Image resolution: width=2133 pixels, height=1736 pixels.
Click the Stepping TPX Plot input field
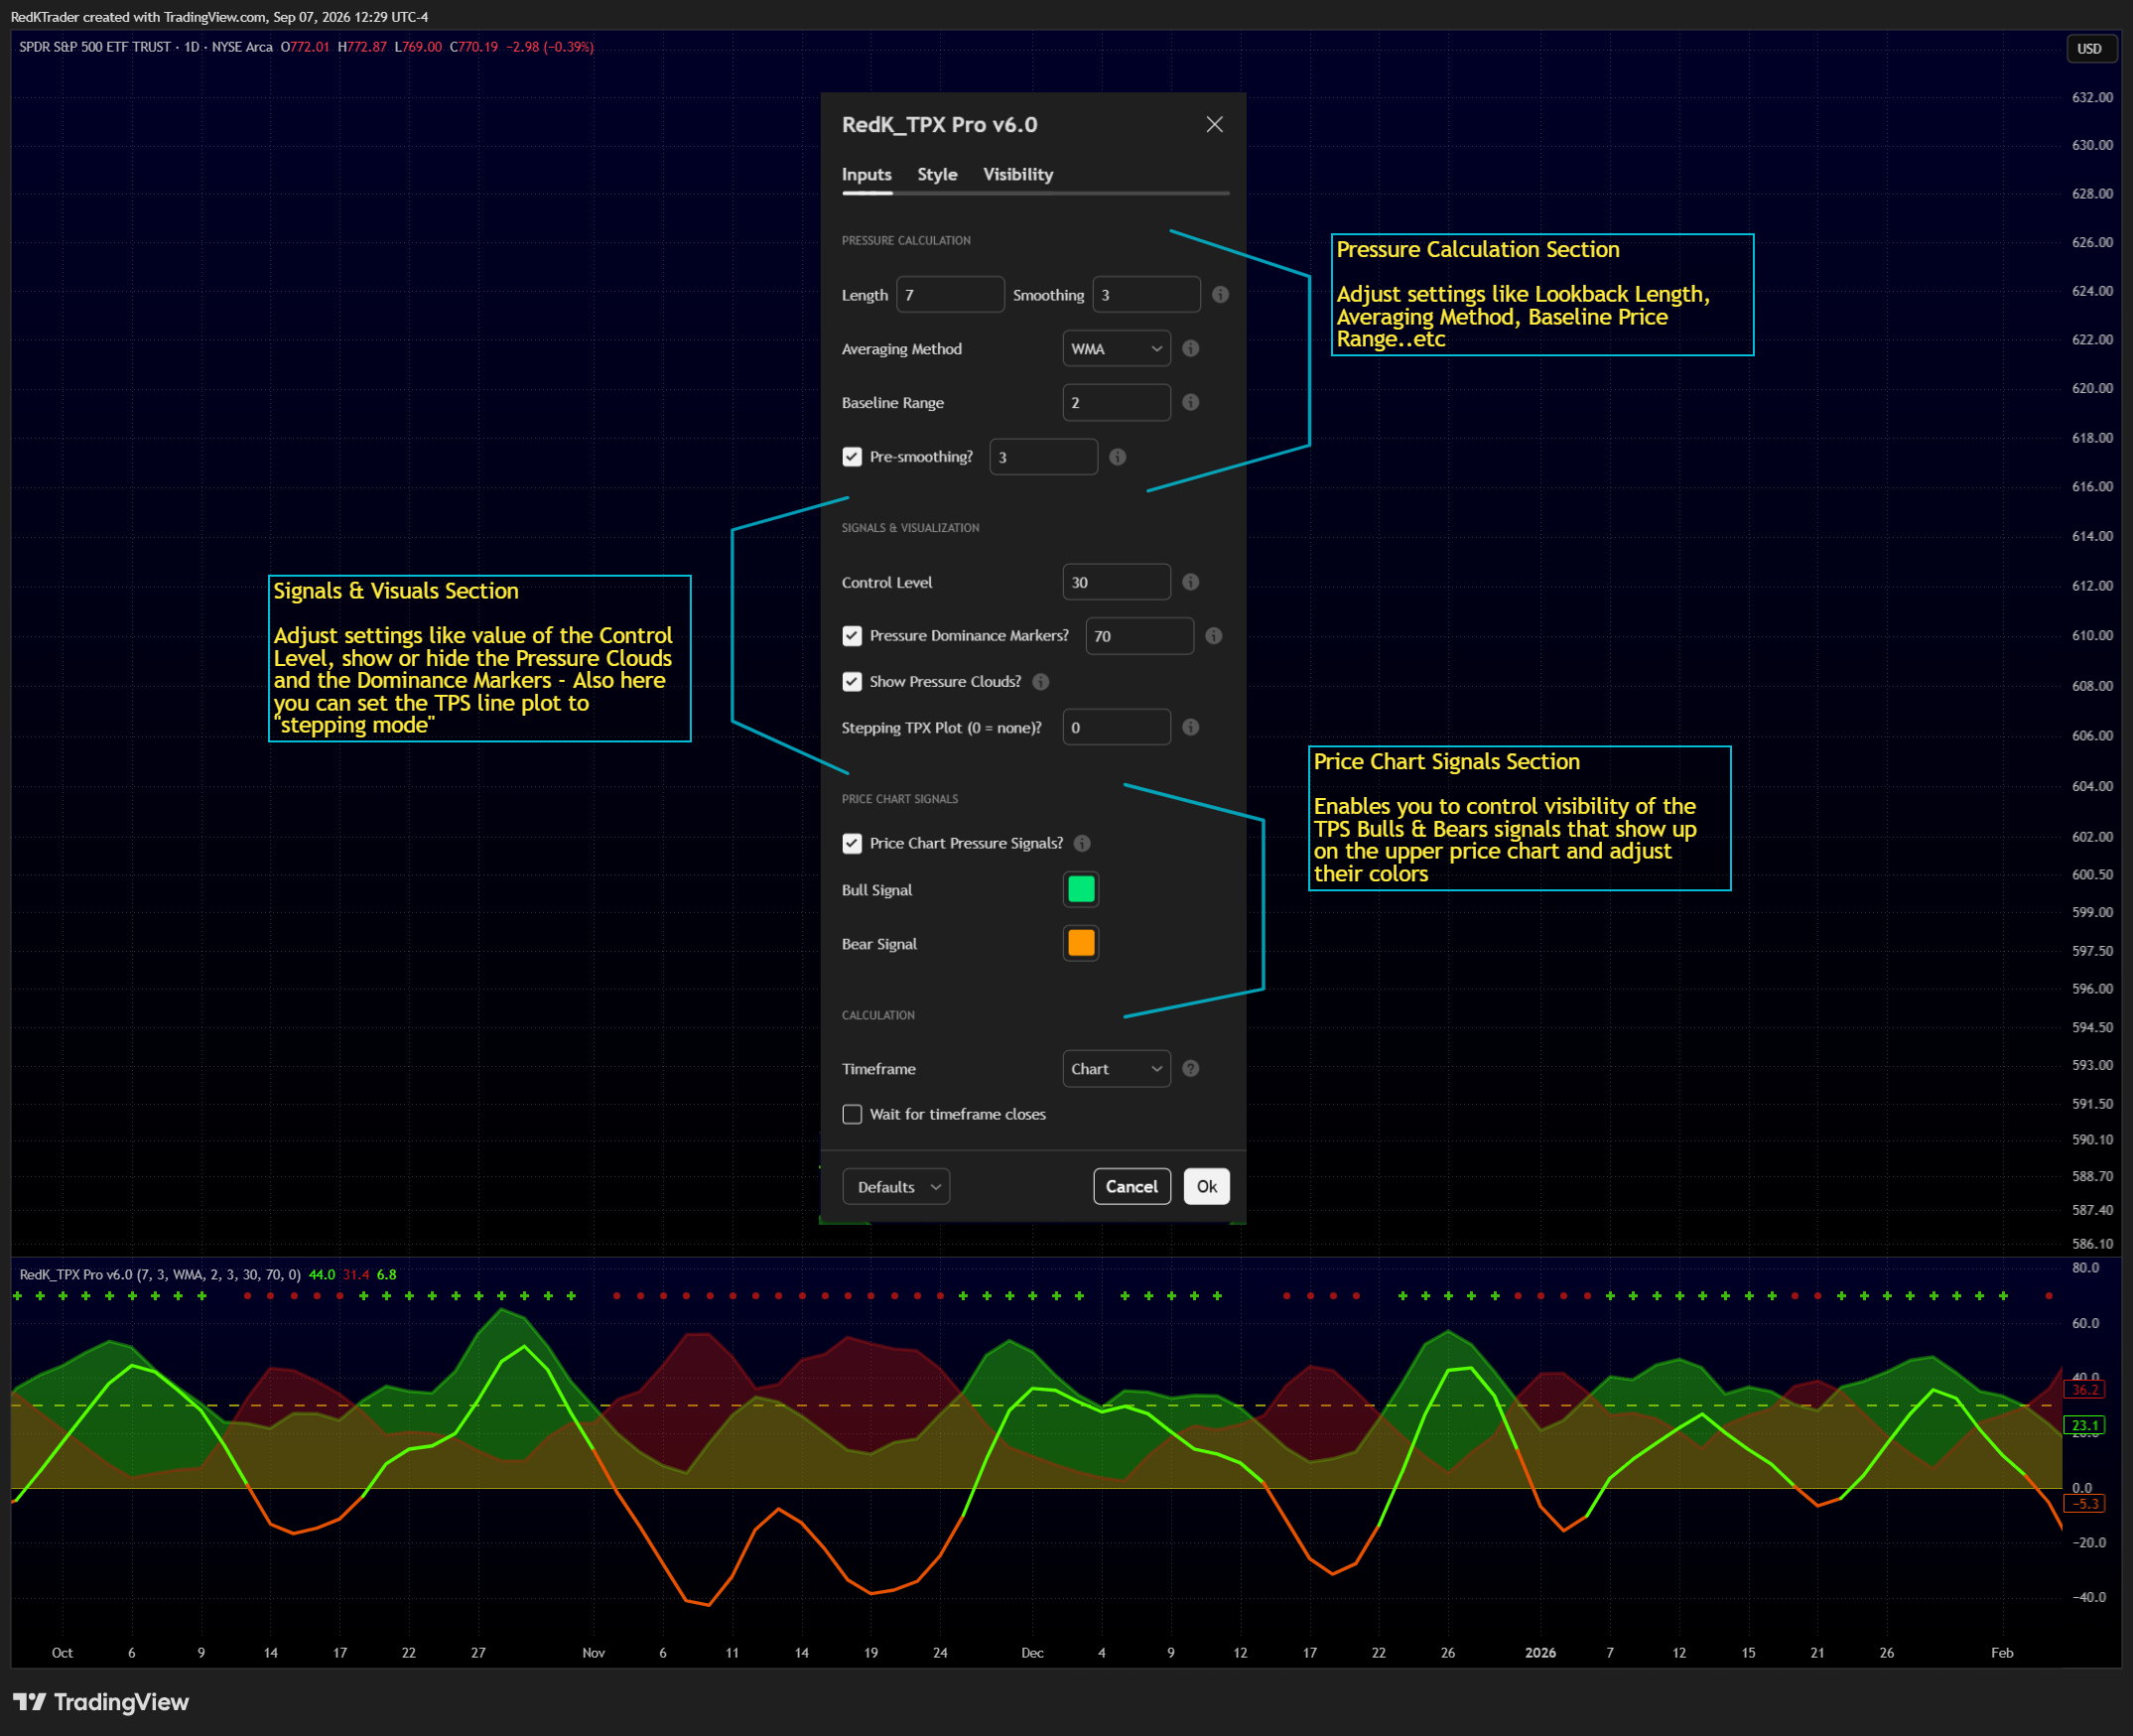[x=1116, y=727]
